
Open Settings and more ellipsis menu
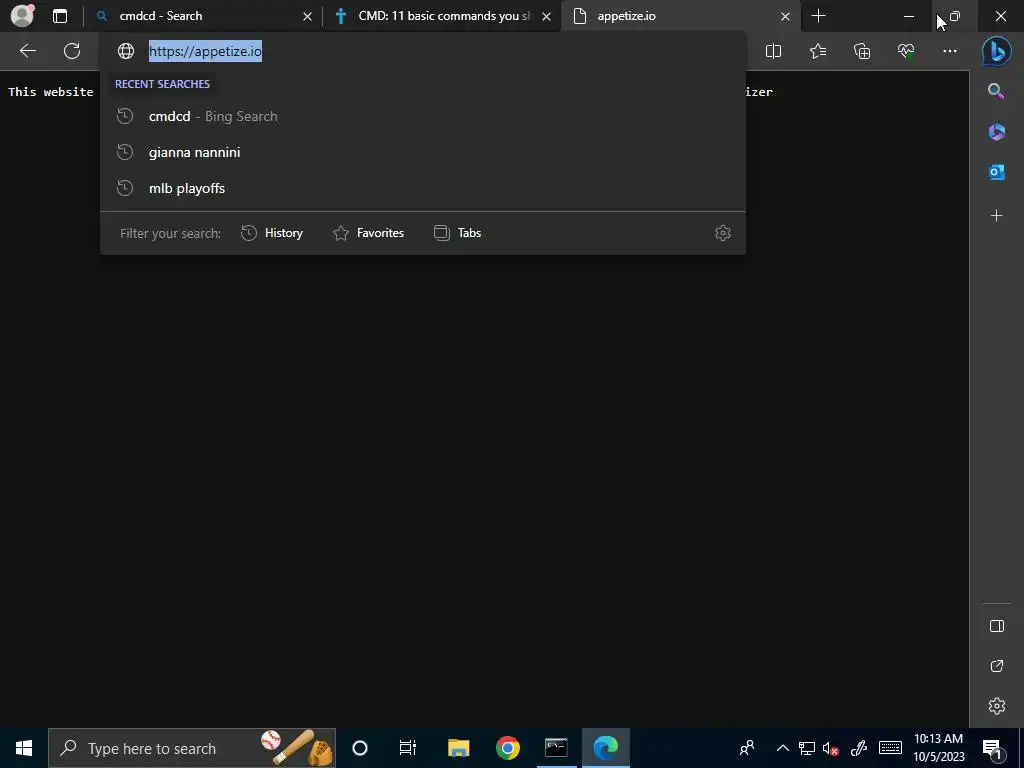tap(950, 51)
